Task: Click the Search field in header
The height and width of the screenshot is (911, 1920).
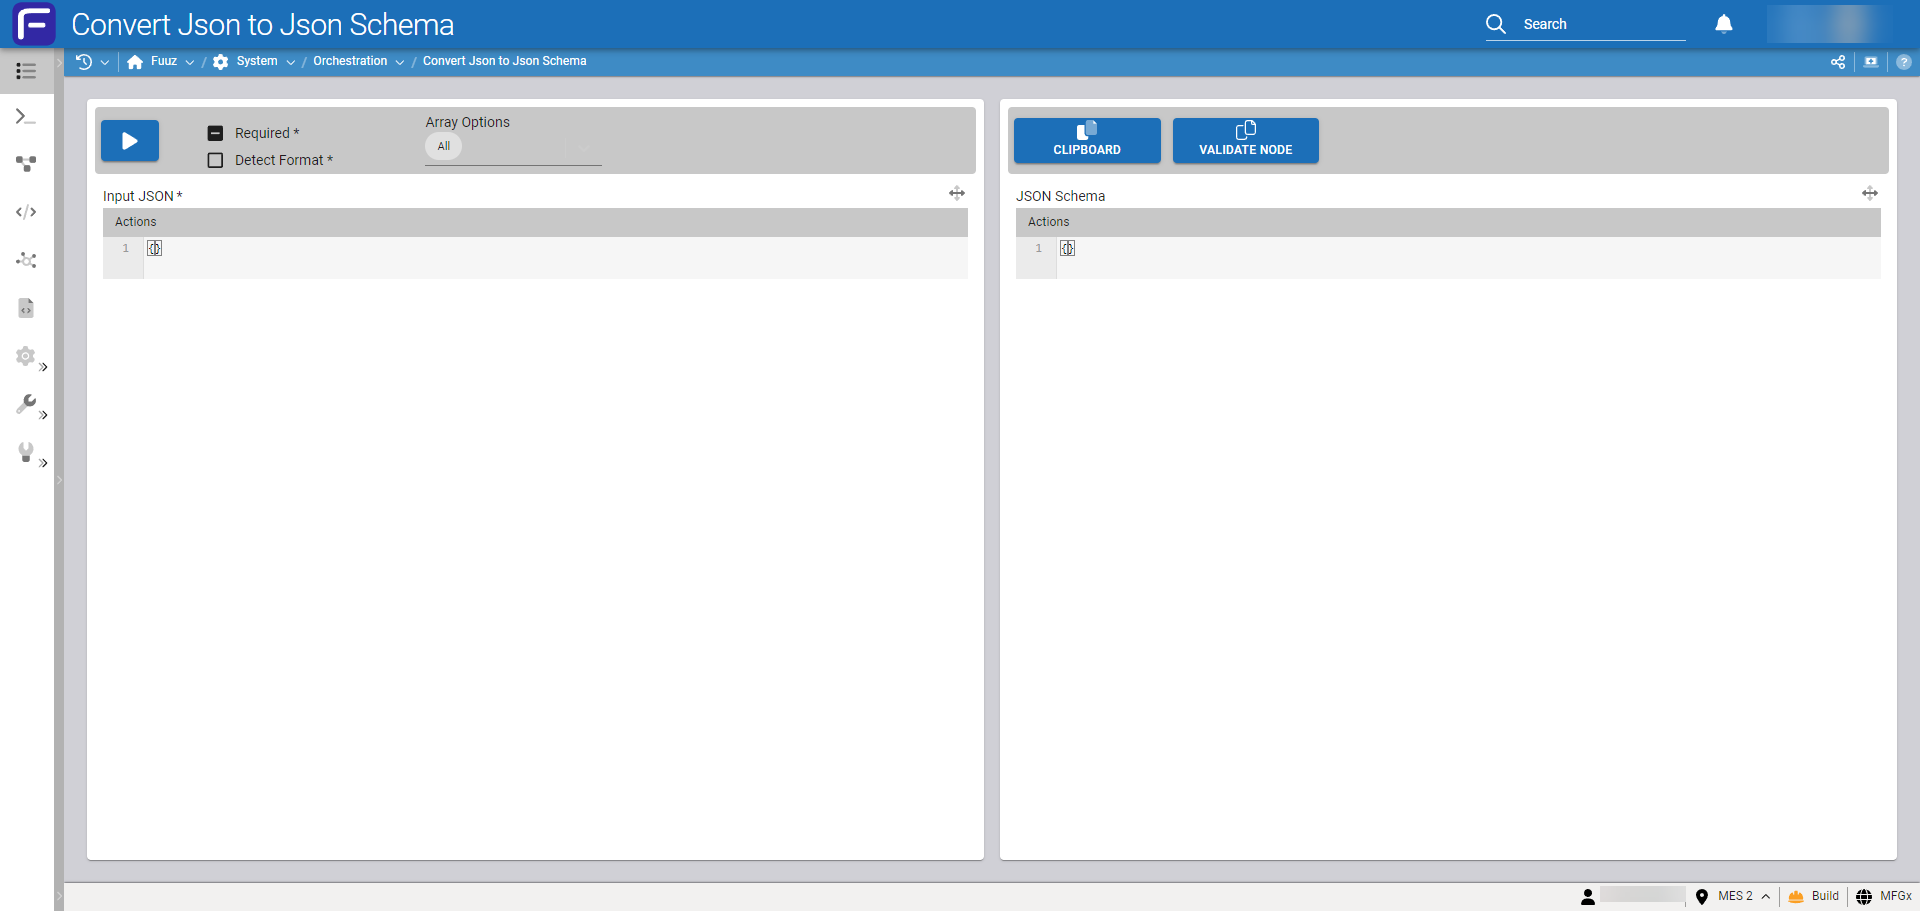Action: 1600,24
